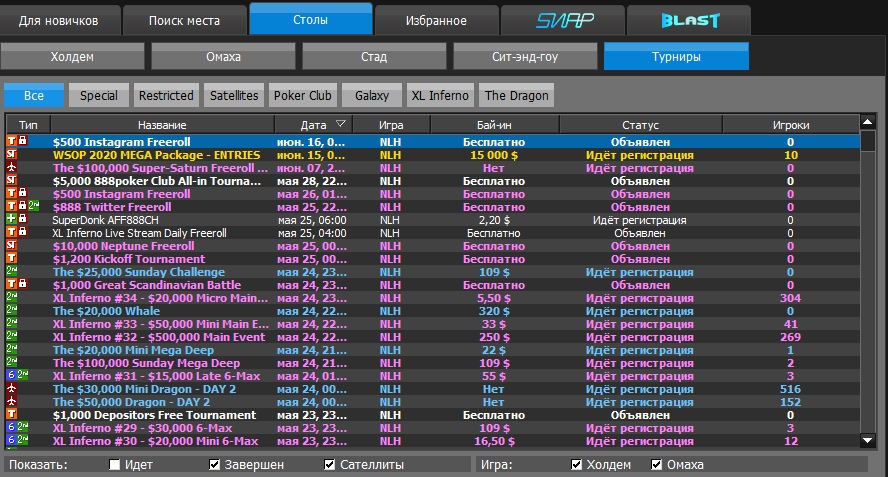Select the Турниры section tab
This screenshot has height=477, width=888.
(676, 57)
